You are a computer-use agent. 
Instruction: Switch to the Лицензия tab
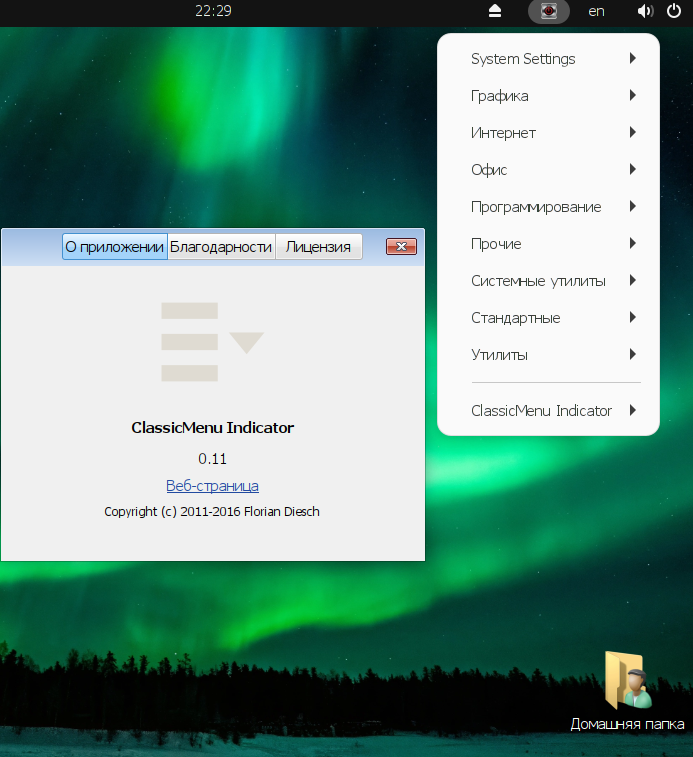pyautogui.click(x=318, y=247)
